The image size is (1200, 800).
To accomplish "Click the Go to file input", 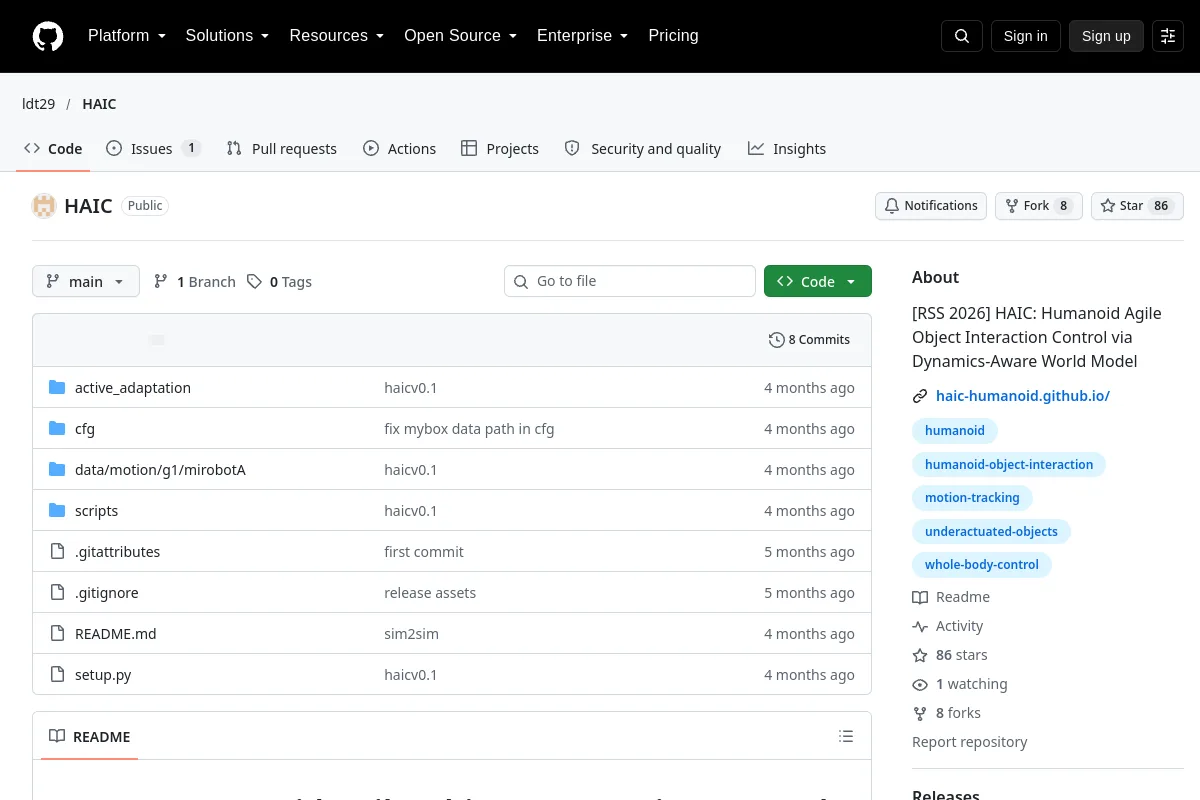I will (630, 281).
